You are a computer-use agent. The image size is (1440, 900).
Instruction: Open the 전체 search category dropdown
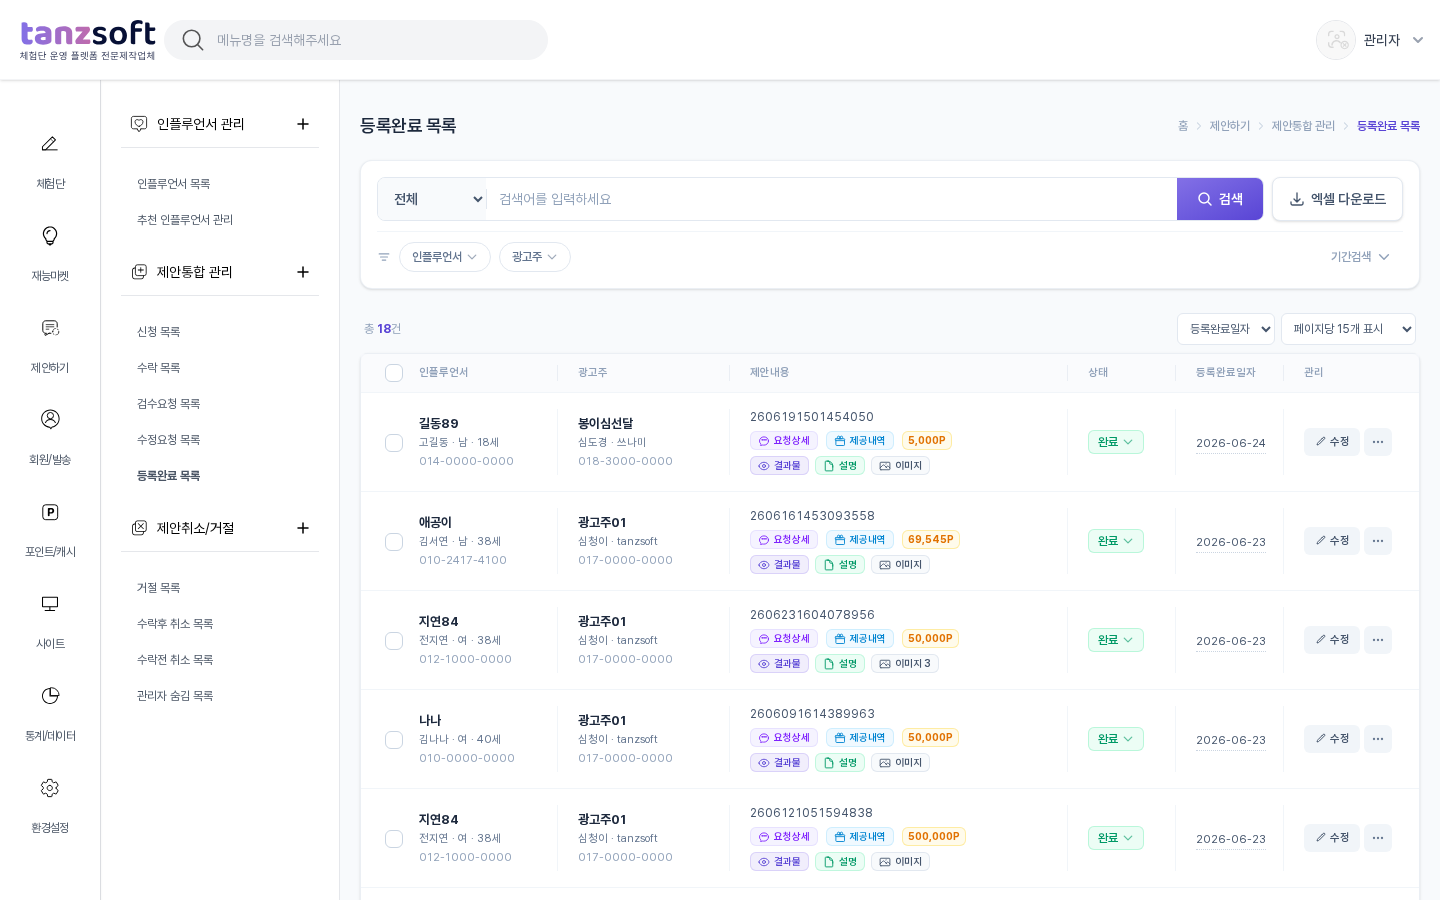click(432, 199)
